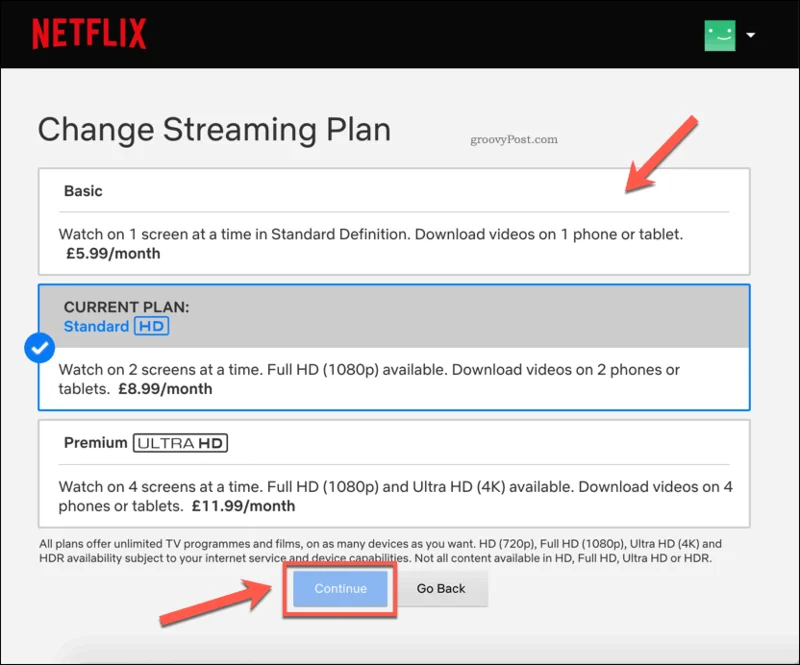The height and width of the screenshot is (665, 800).
Task: Click the Go Back button
Action: (x=441, y=588)
